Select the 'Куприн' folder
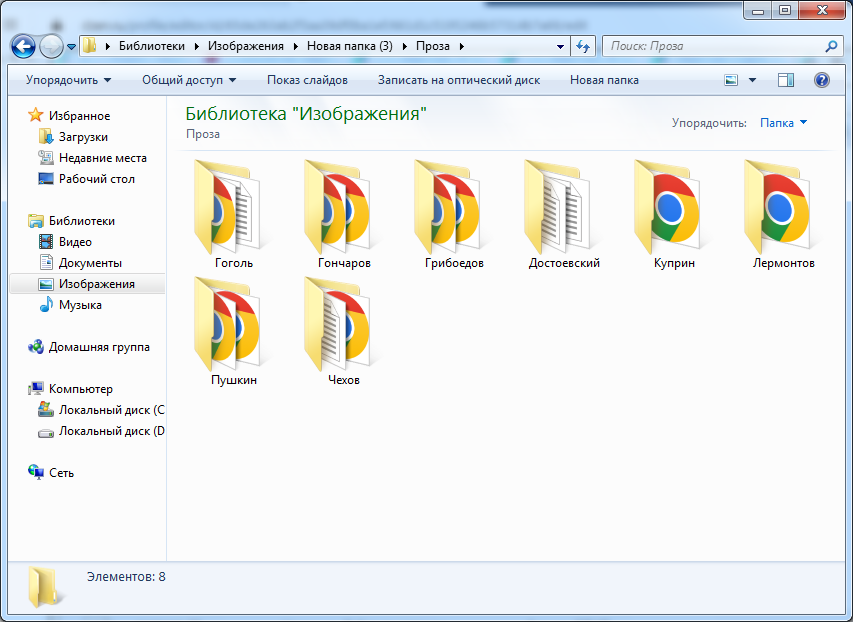 pos(674,214)
